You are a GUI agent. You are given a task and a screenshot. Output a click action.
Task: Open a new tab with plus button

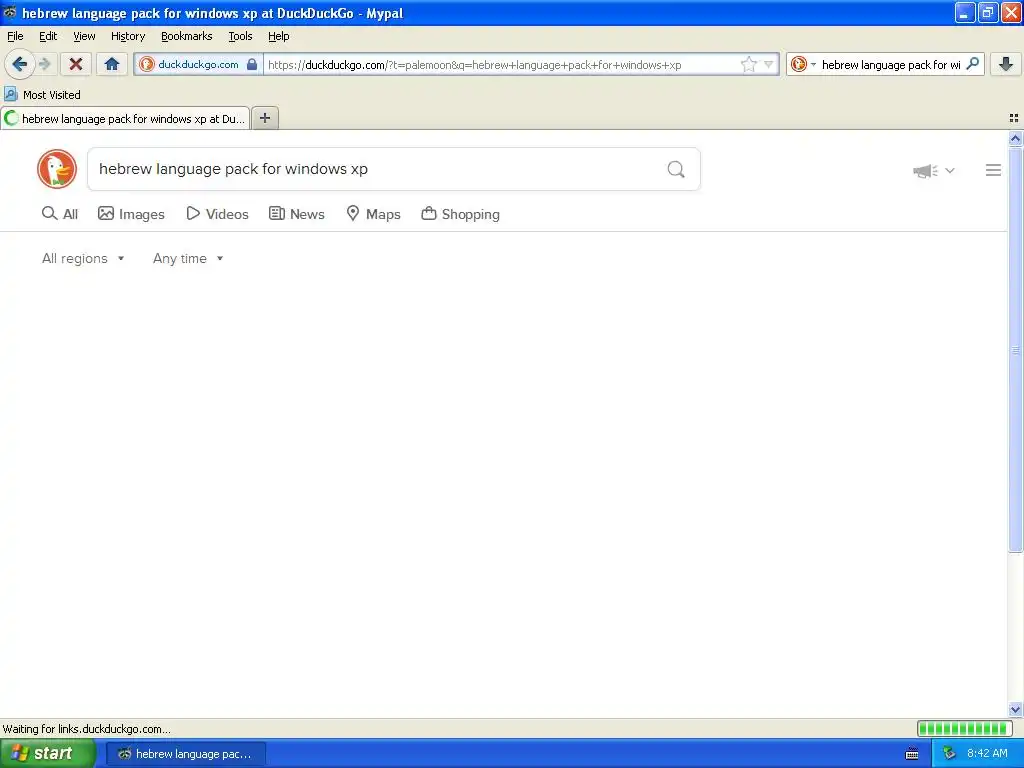coord(264,118)
